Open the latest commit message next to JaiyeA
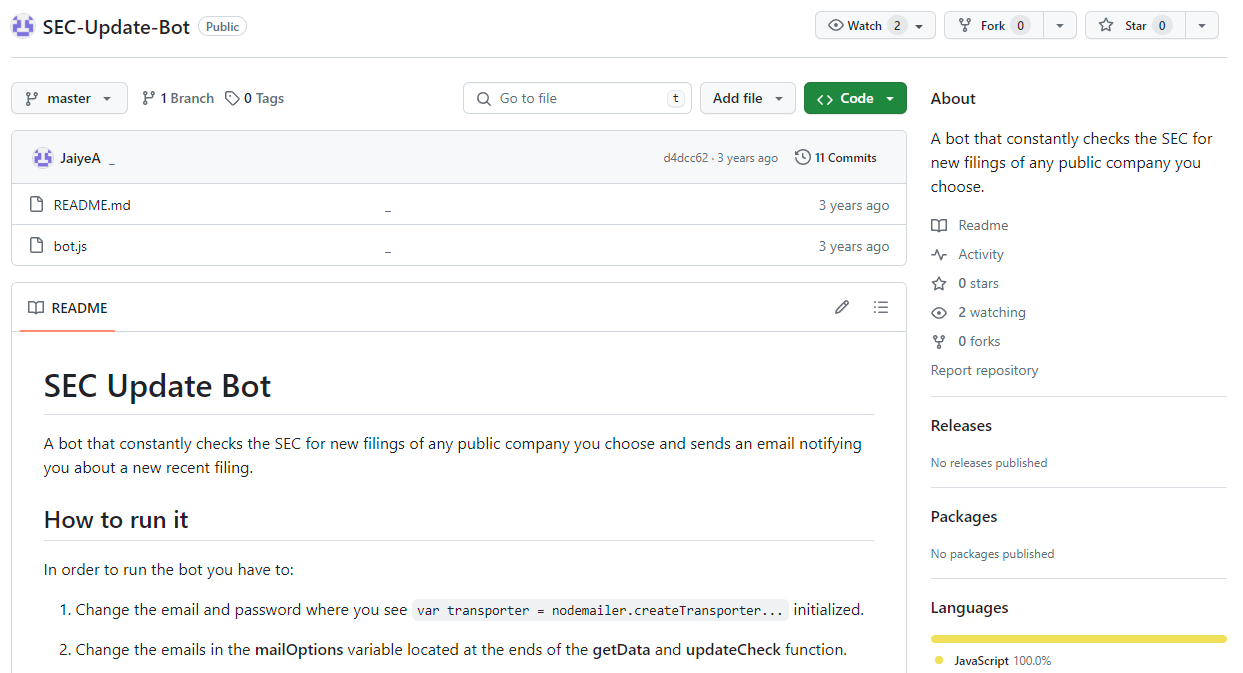 tap(112, 159)
